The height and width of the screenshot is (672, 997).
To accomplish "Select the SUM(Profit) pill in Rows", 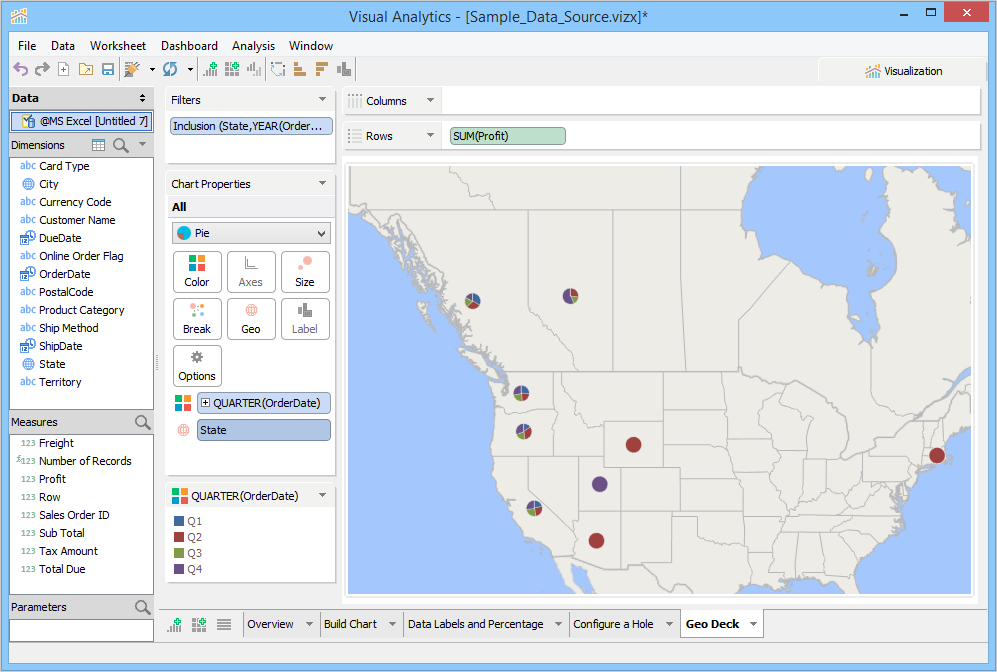I will point(507,136).
